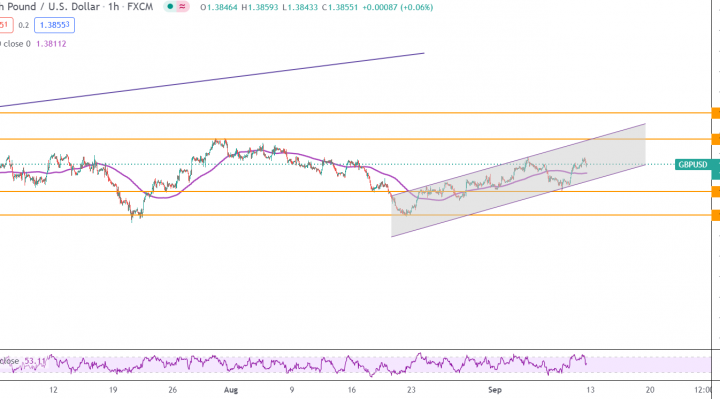Select the lowest orange horizontal support line
This screenshot has width=720, height=399.
coord(356,215)
